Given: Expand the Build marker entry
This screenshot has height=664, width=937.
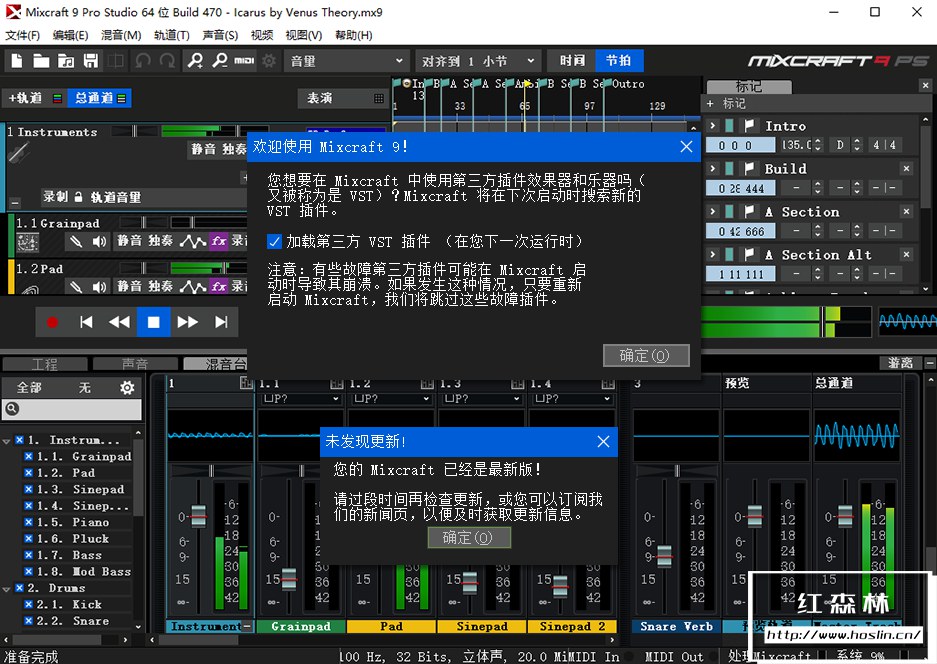Looking at the screenshot, I should click(712, 169).
